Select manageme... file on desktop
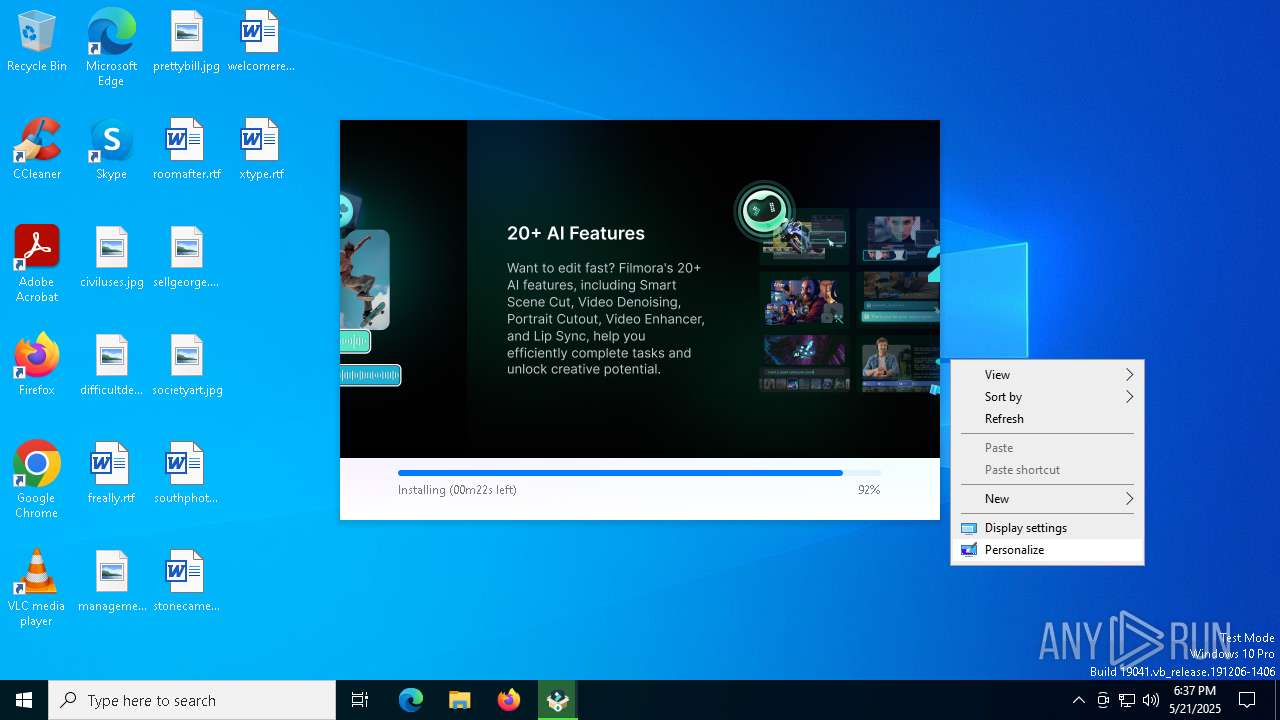Viewport: 1280px width, 720px height. (x=111, y=581)
